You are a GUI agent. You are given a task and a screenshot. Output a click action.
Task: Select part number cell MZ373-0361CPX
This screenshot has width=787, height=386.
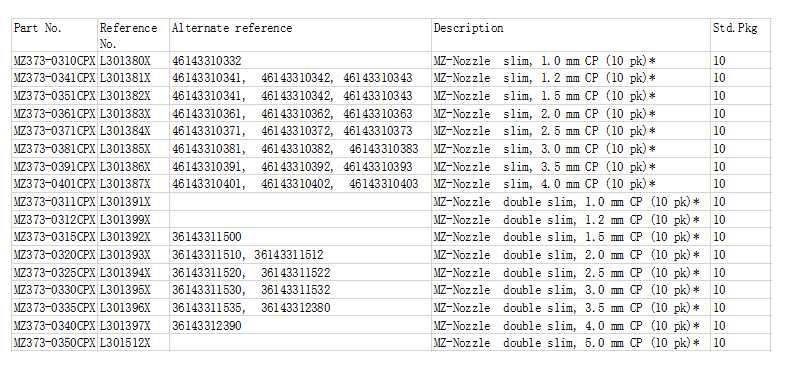[54, 114]
